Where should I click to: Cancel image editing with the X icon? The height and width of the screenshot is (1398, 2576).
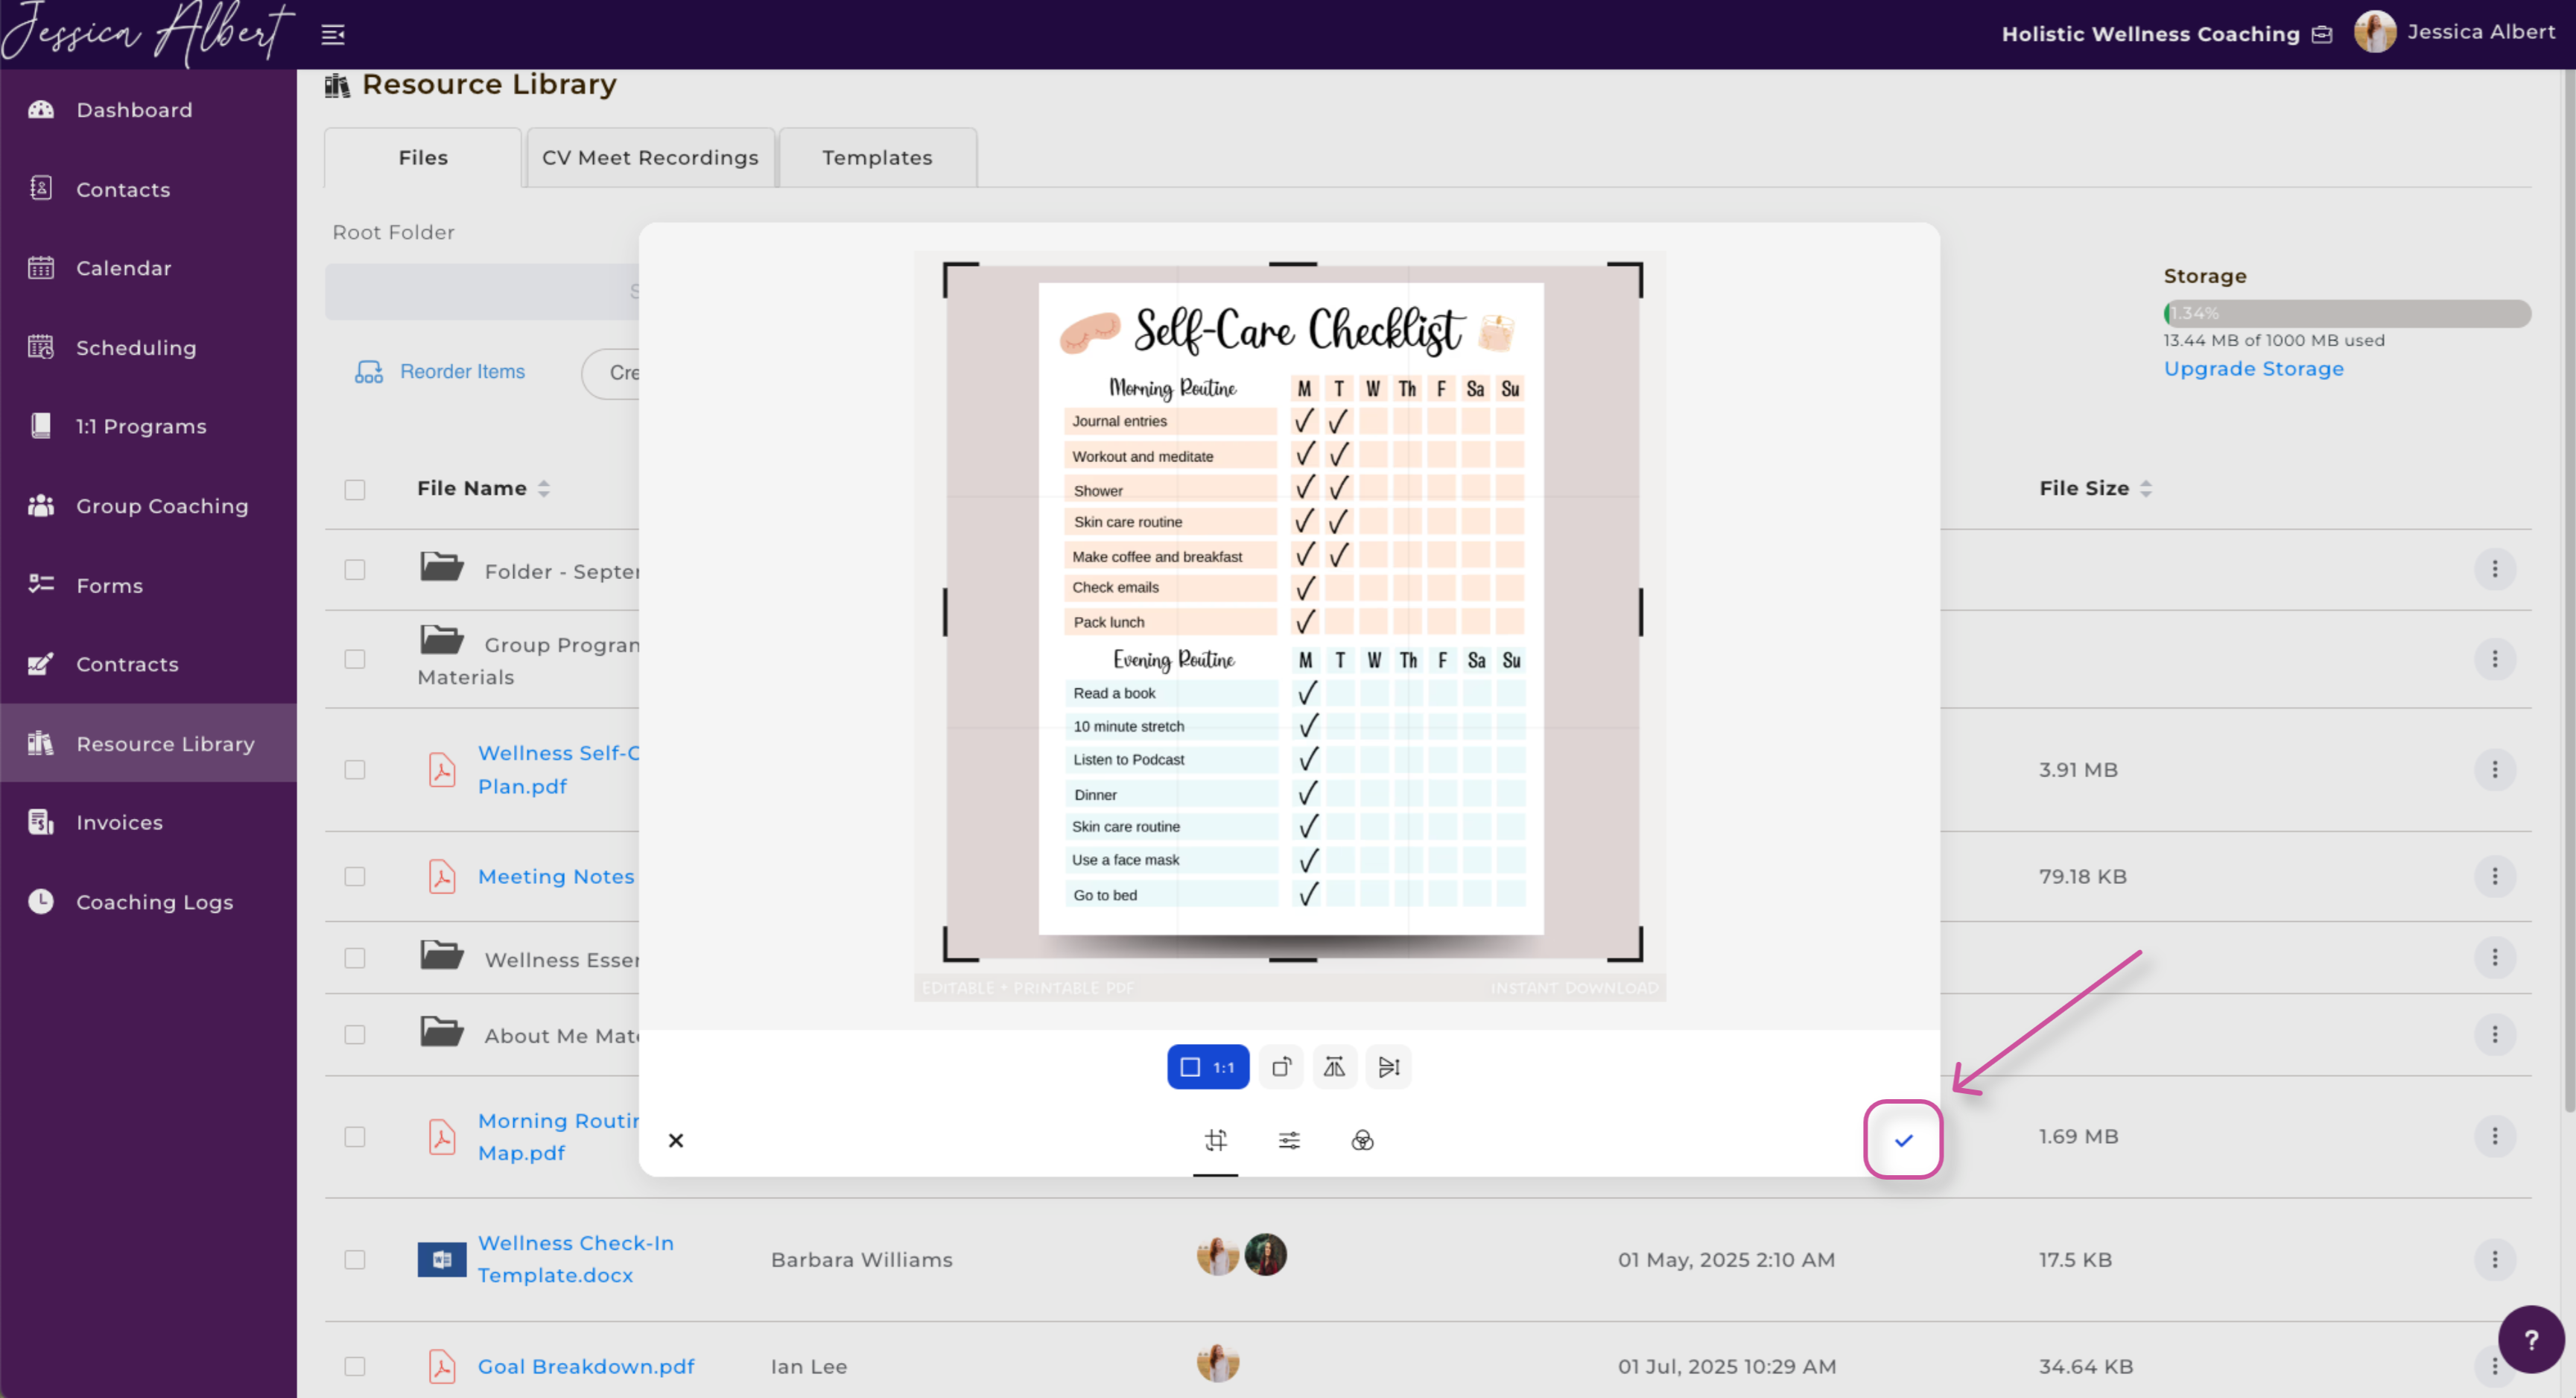pos(676,1140)
